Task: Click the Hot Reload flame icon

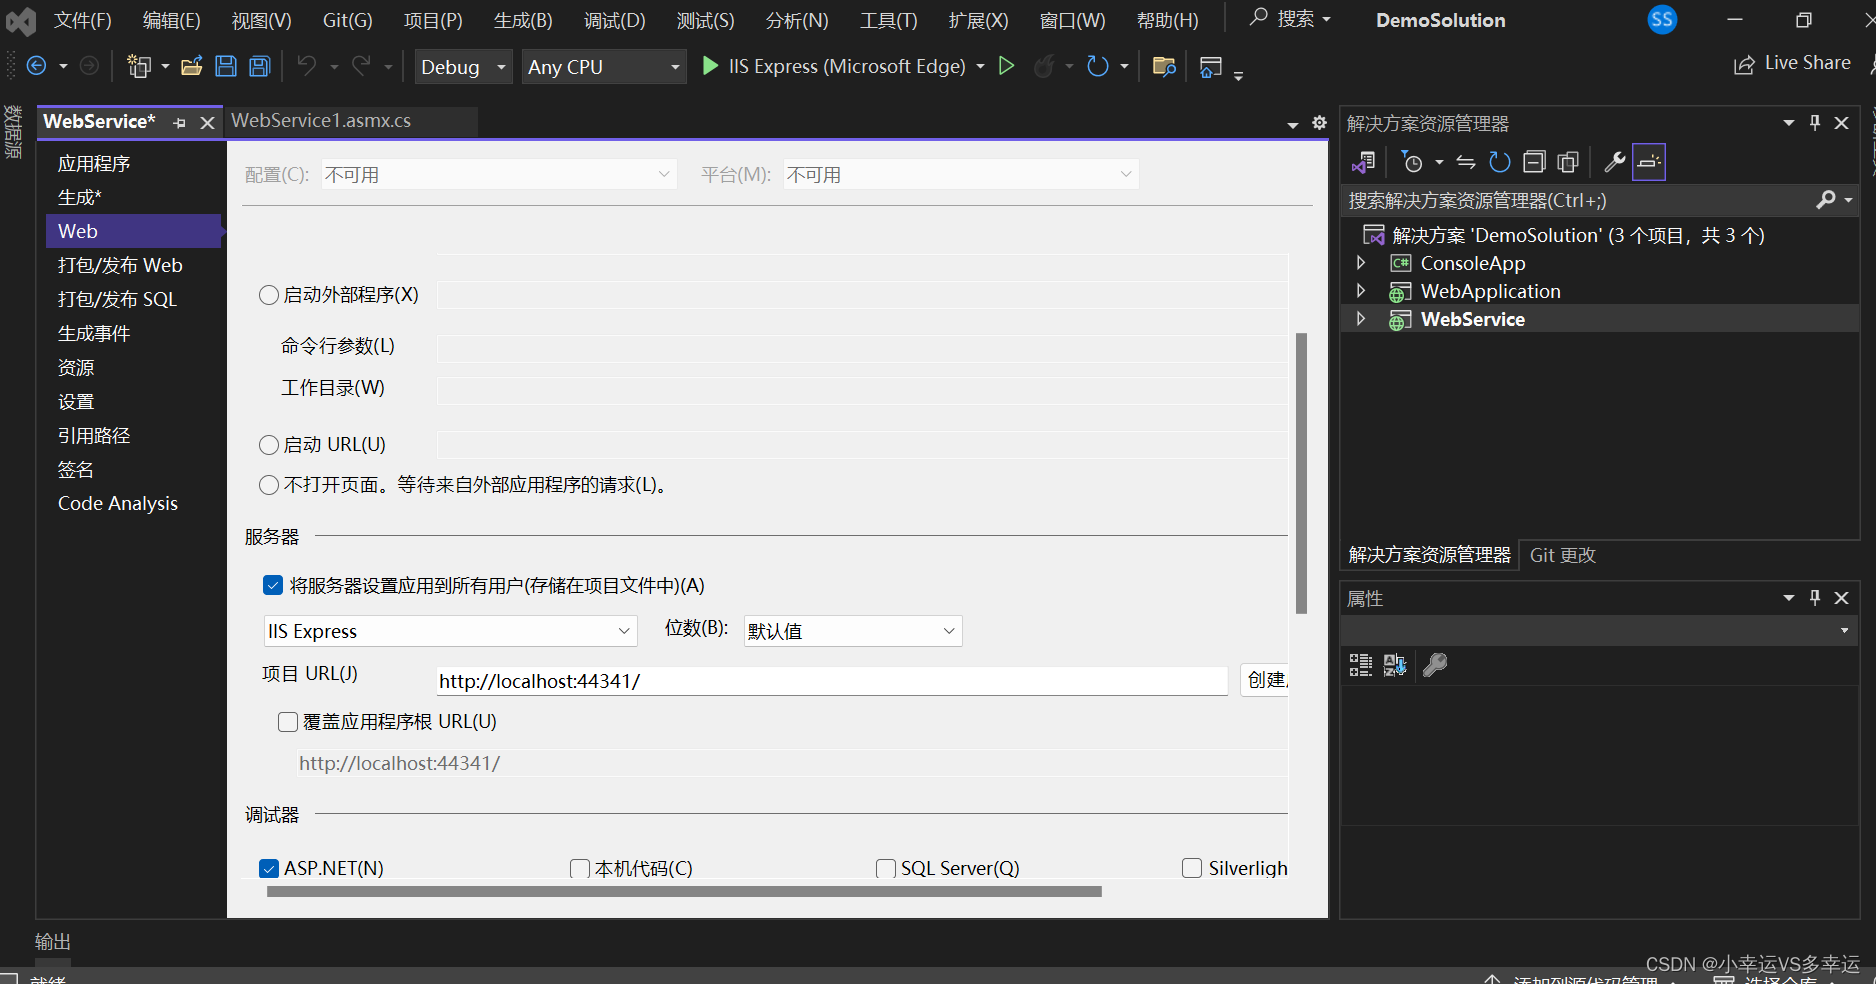Action: pos(1044,66)
